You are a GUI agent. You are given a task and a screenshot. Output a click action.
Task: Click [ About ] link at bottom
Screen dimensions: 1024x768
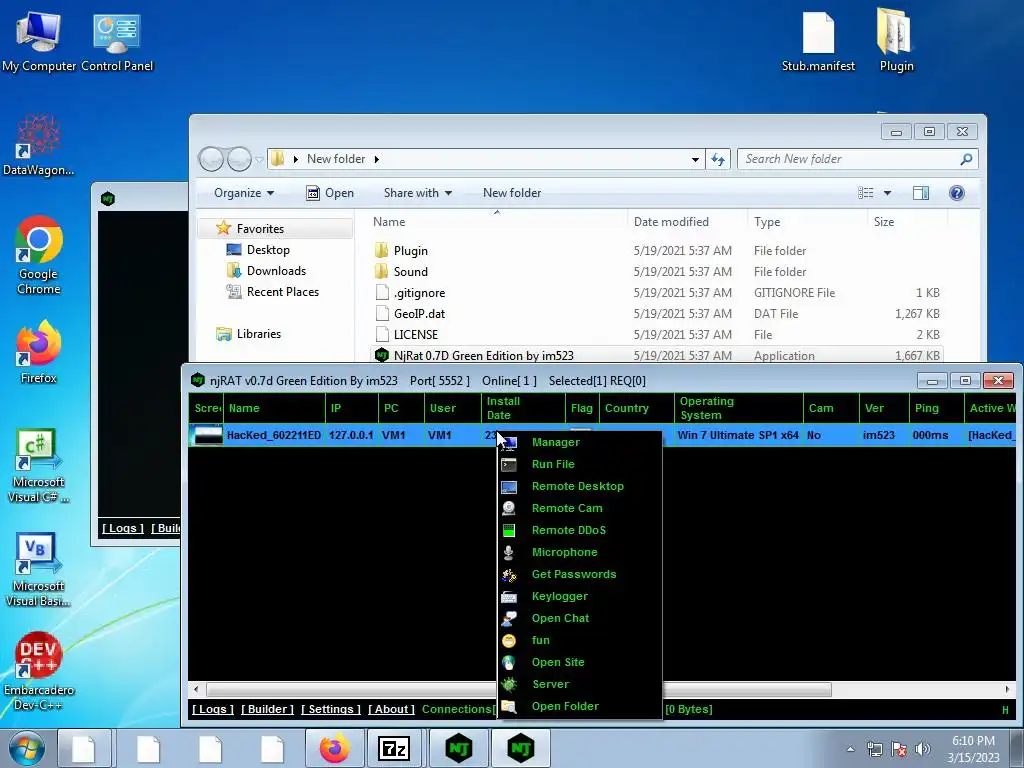pos(391,709)
